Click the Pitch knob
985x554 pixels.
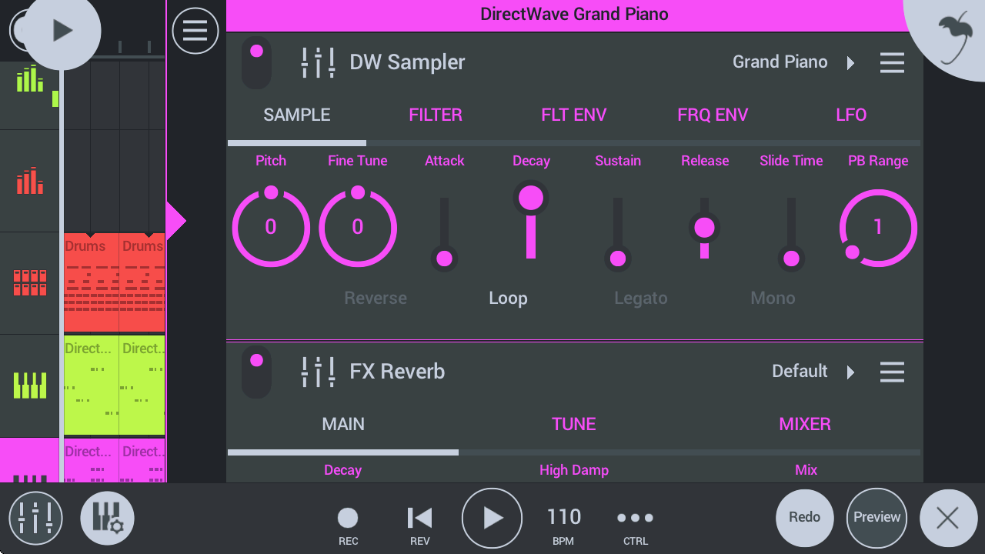tap(271, 227)
